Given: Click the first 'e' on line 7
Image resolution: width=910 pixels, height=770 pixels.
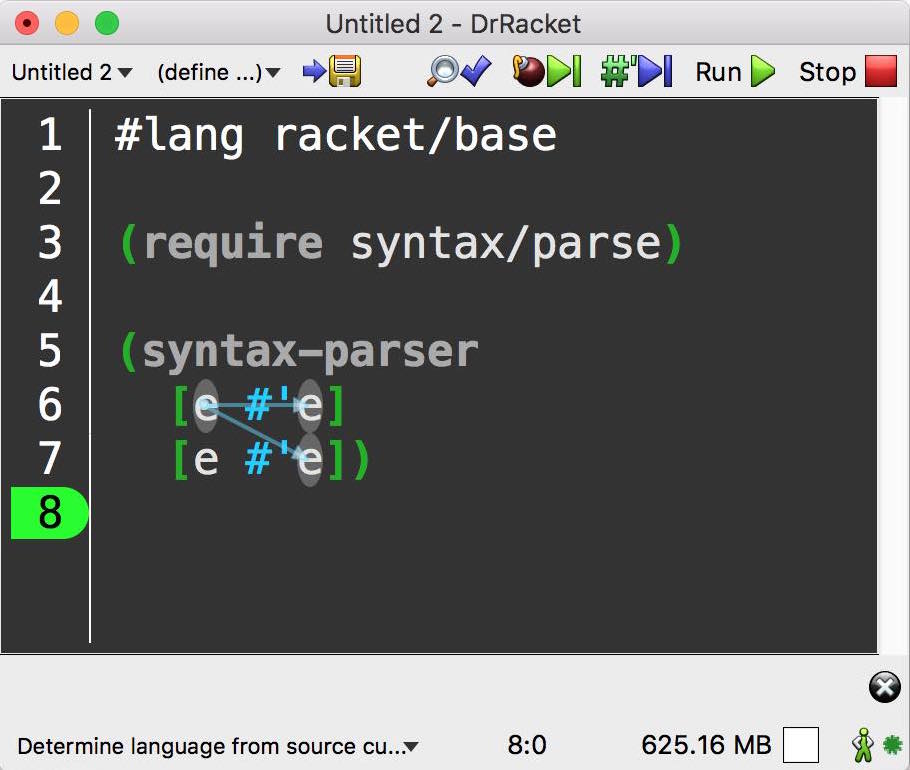Looking at the screenshot, I should point(205,460).
